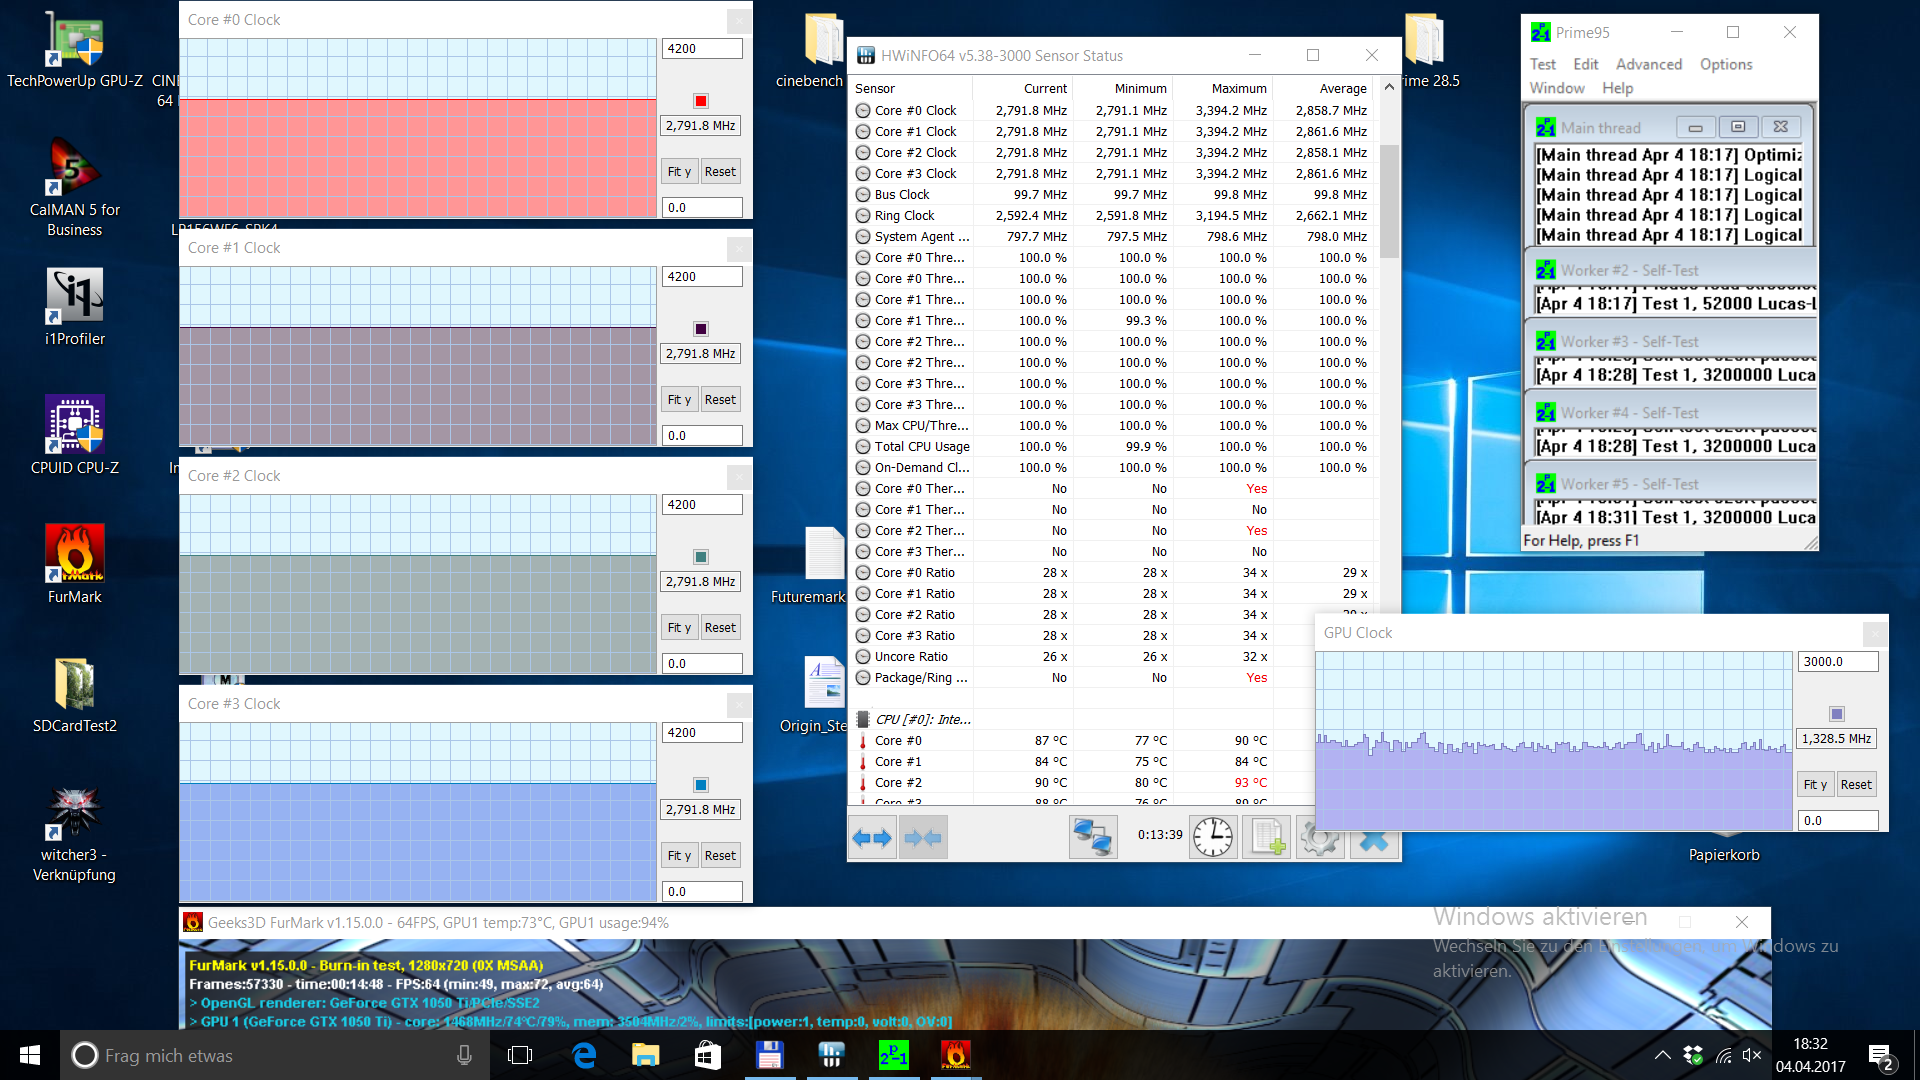Click Worker #2 Self-Test window title
This screenshot has height=1080, width=1920.
1629,271
